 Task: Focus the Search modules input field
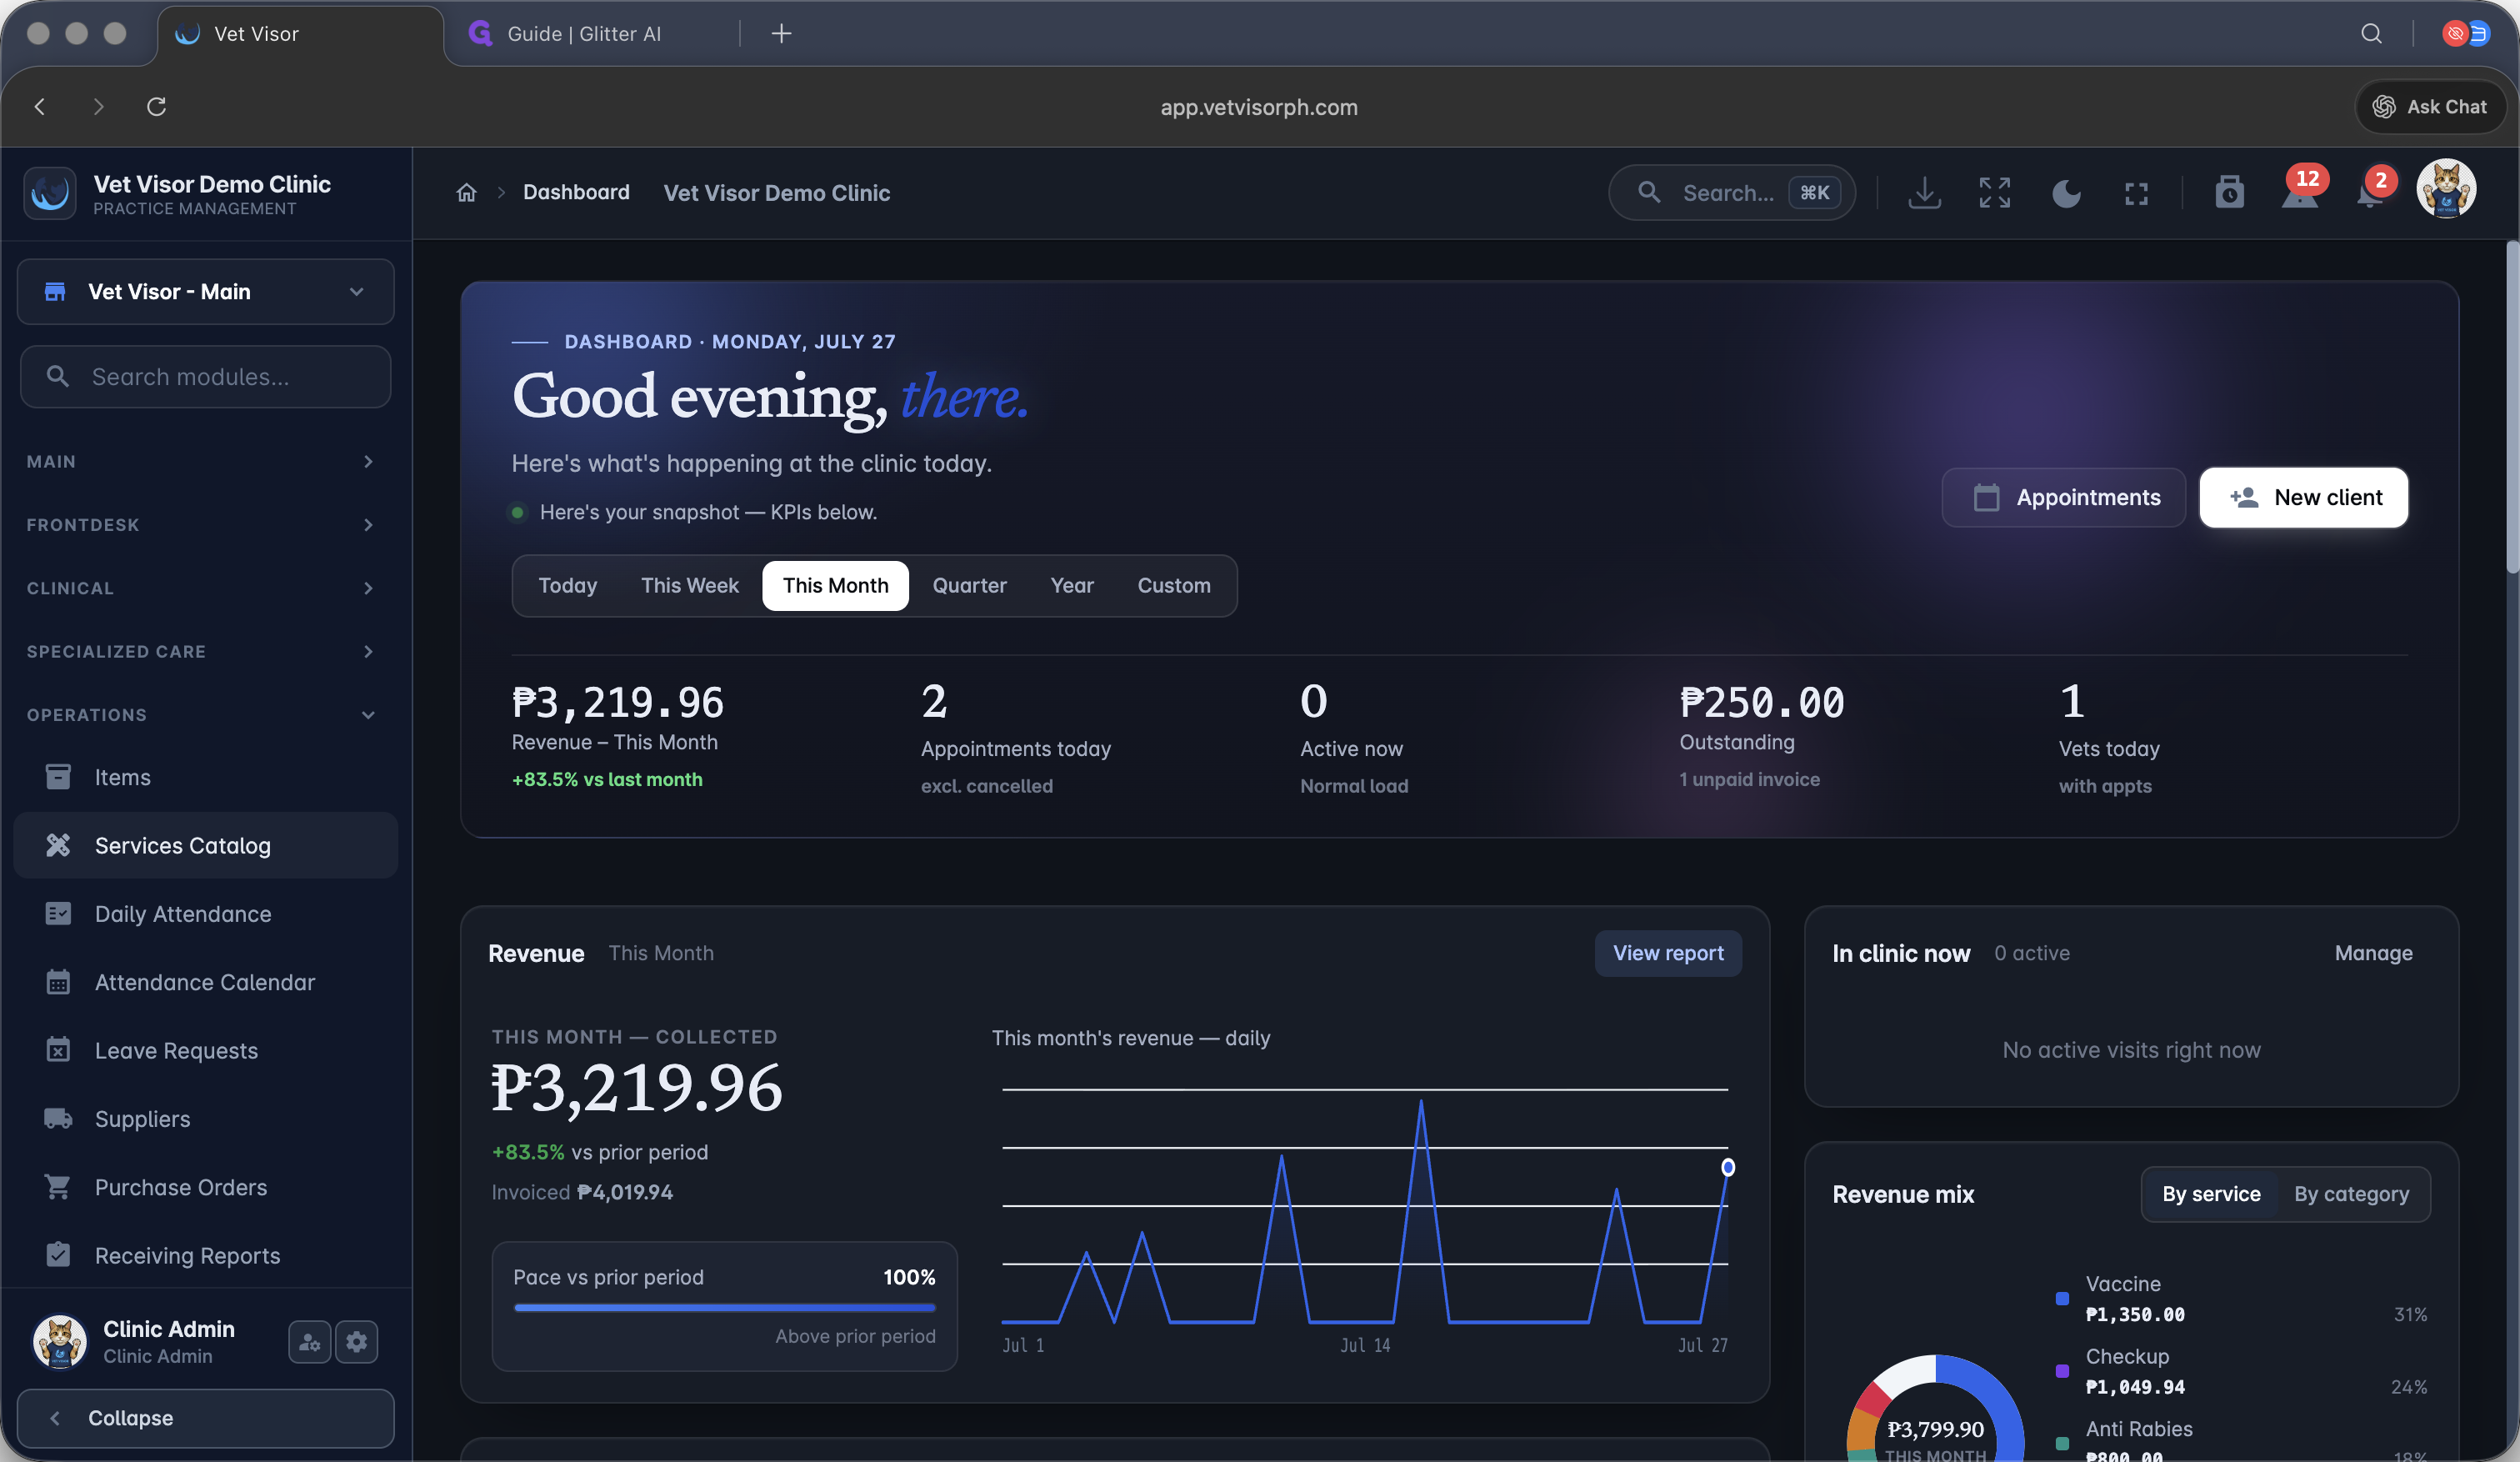point(206,376)
